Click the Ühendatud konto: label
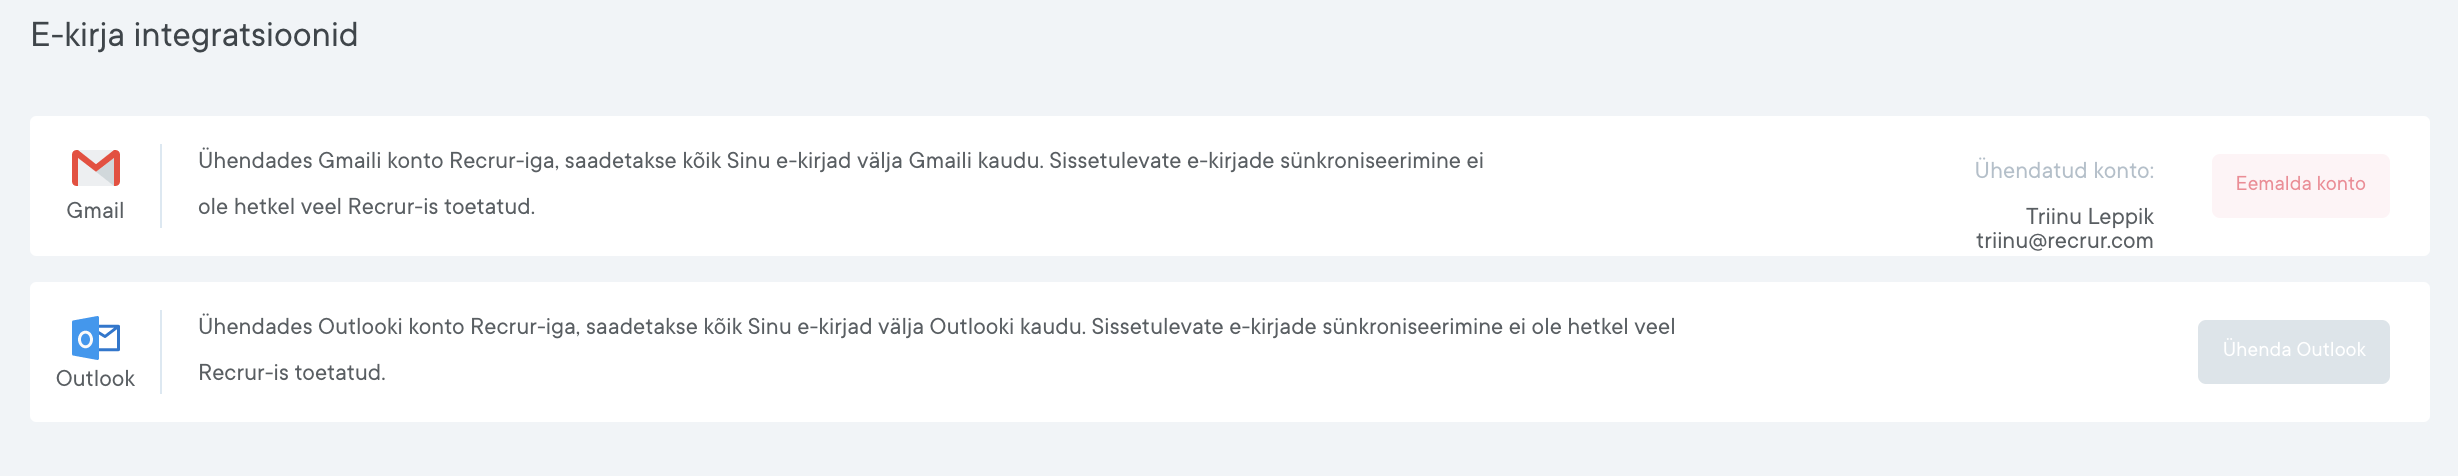Viewport: 2458px width, 476px height. click(x=2064, y=171)
